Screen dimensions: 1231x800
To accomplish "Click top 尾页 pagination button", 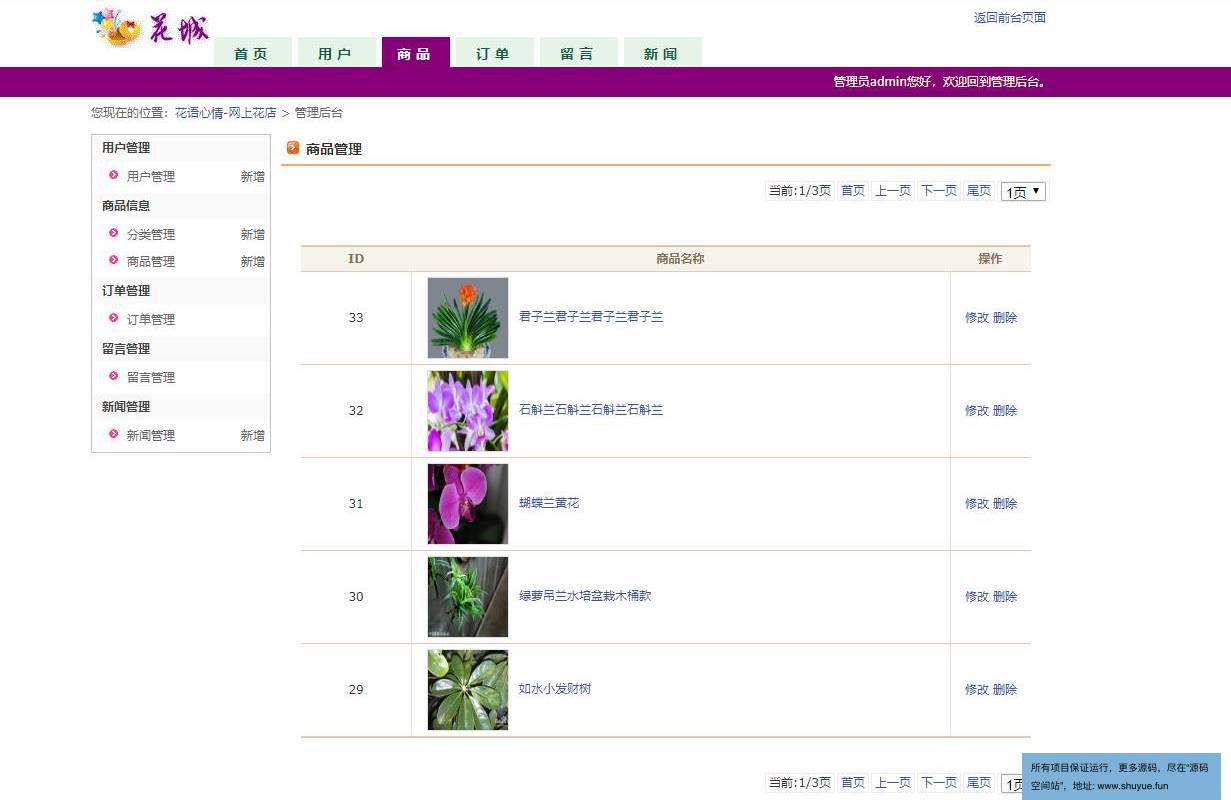I will pos(979,190).
